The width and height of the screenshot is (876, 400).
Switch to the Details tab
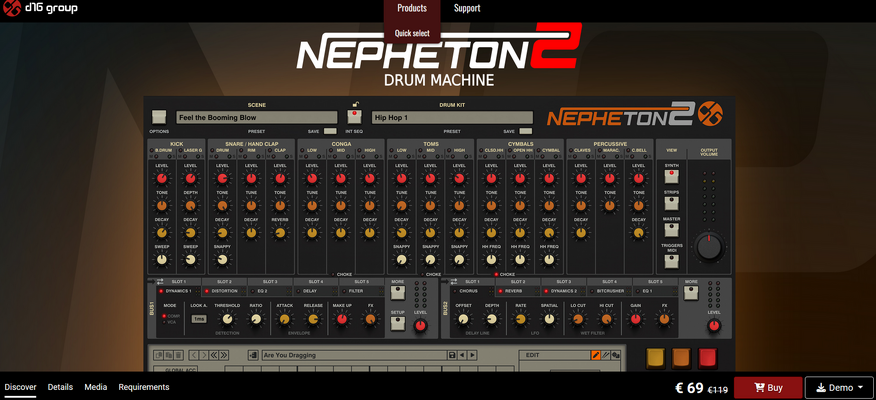[60, 387]
